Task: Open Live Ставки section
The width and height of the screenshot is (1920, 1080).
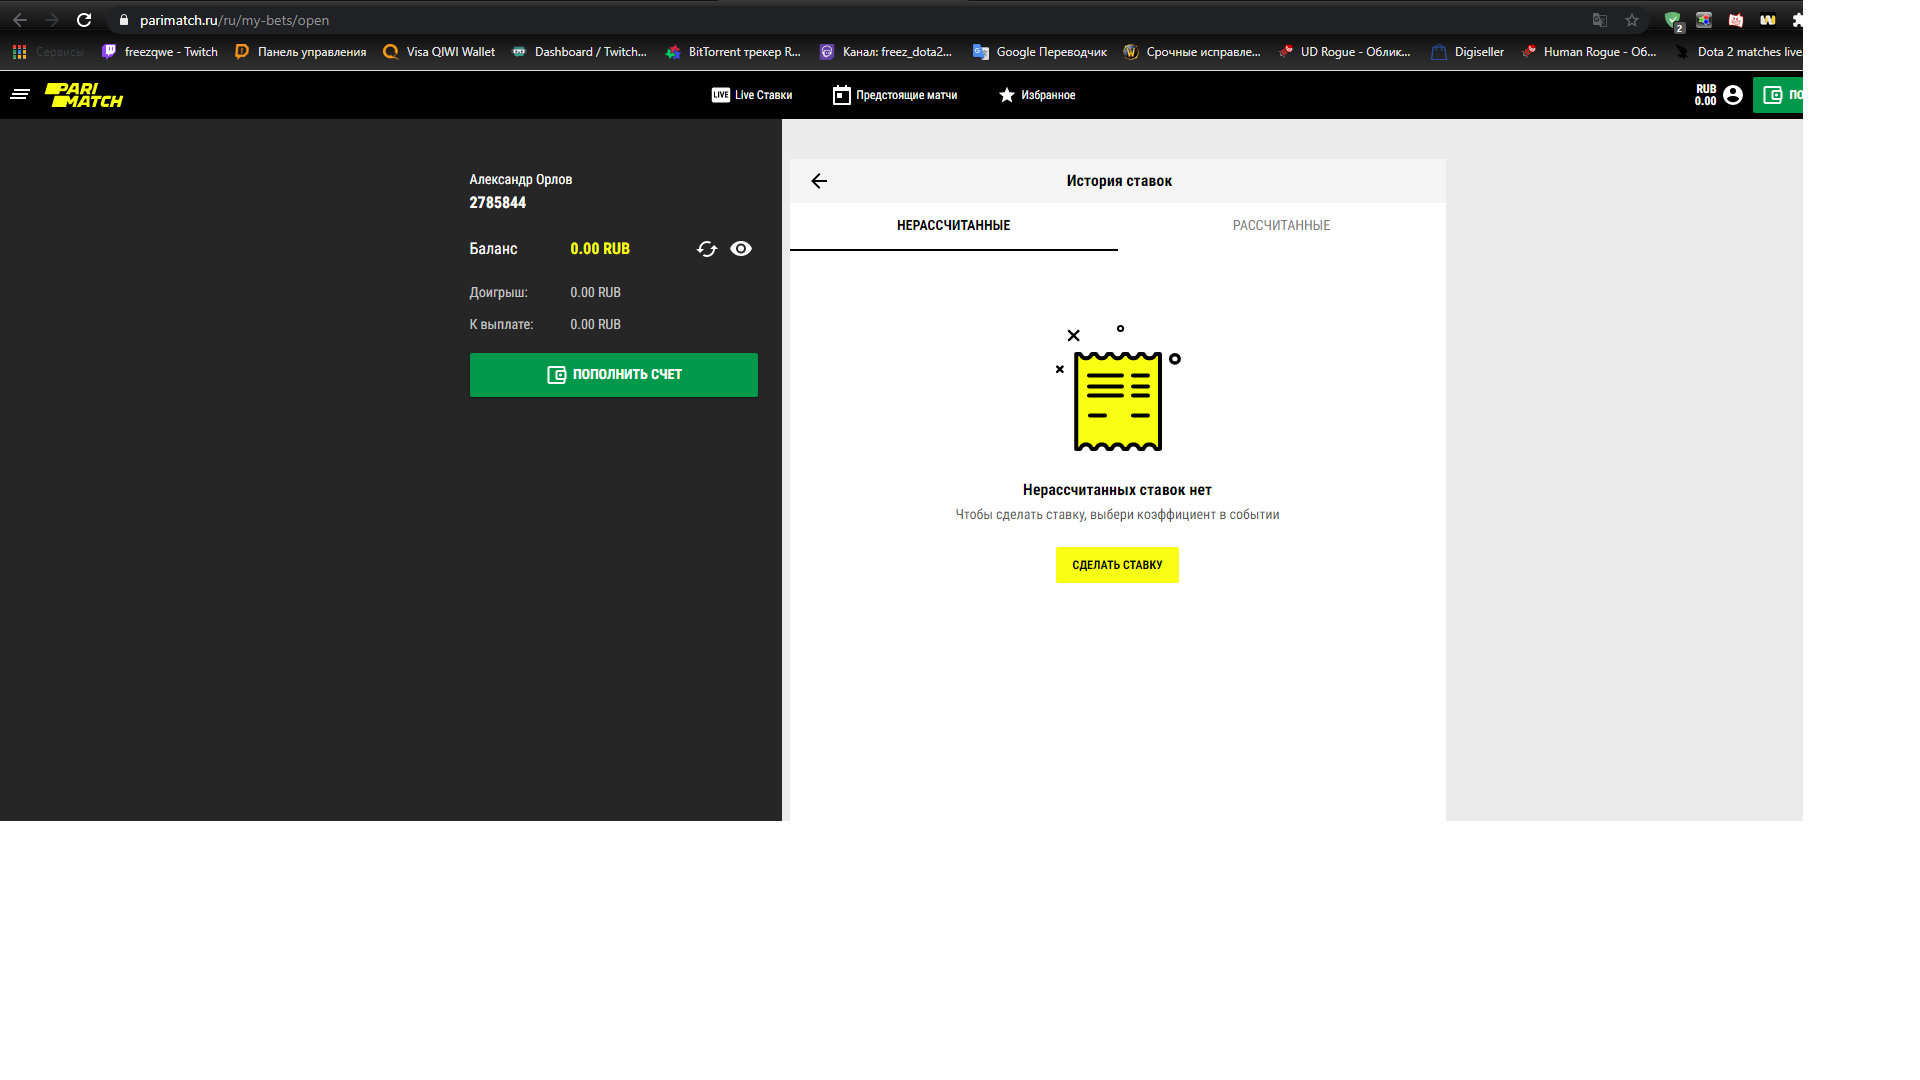Action: pyautogui.click(x=752, y=95)
